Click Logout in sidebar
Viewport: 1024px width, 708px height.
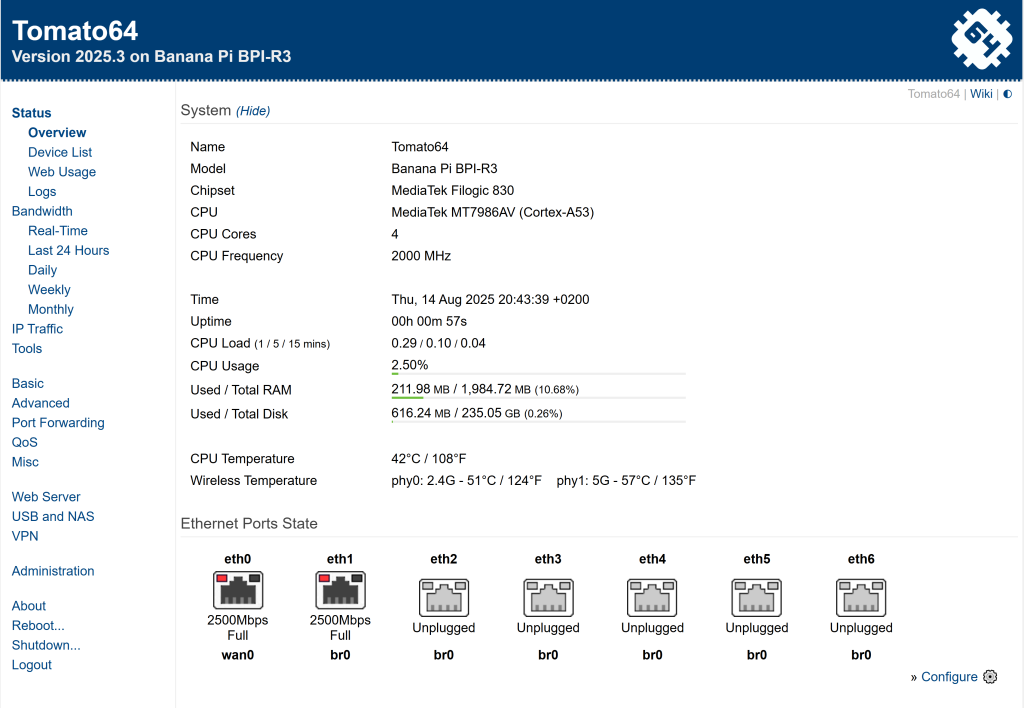[x=31, y=664]
